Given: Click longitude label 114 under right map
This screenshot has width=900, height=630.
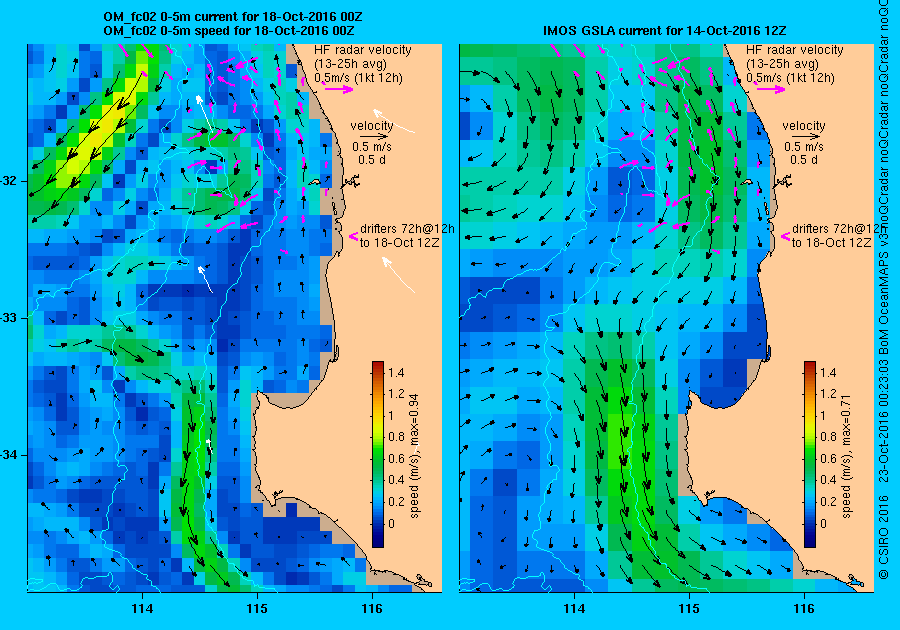Looking at the screenshot, I should 574,609.
